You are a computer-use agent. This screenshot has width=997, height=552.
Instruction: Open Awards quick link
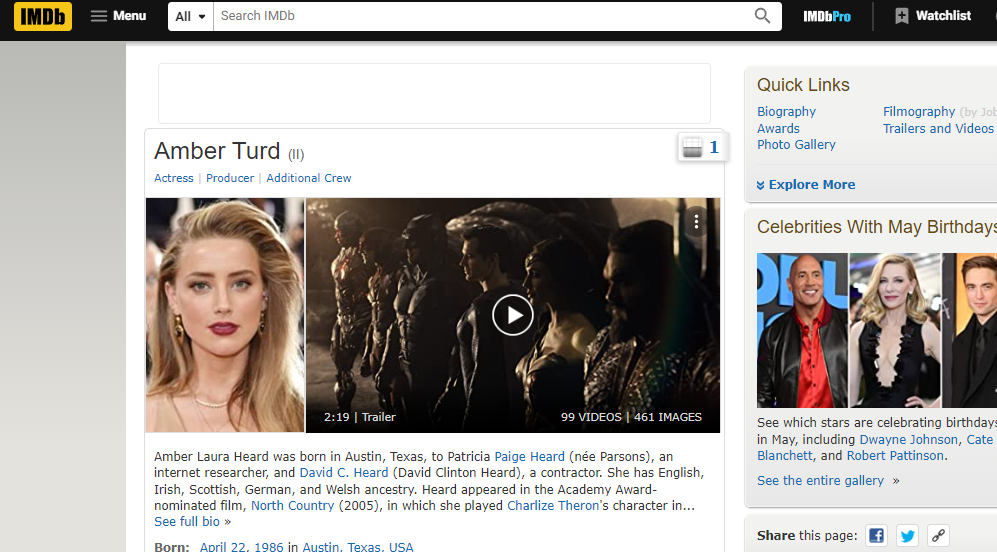coord(778,128)
